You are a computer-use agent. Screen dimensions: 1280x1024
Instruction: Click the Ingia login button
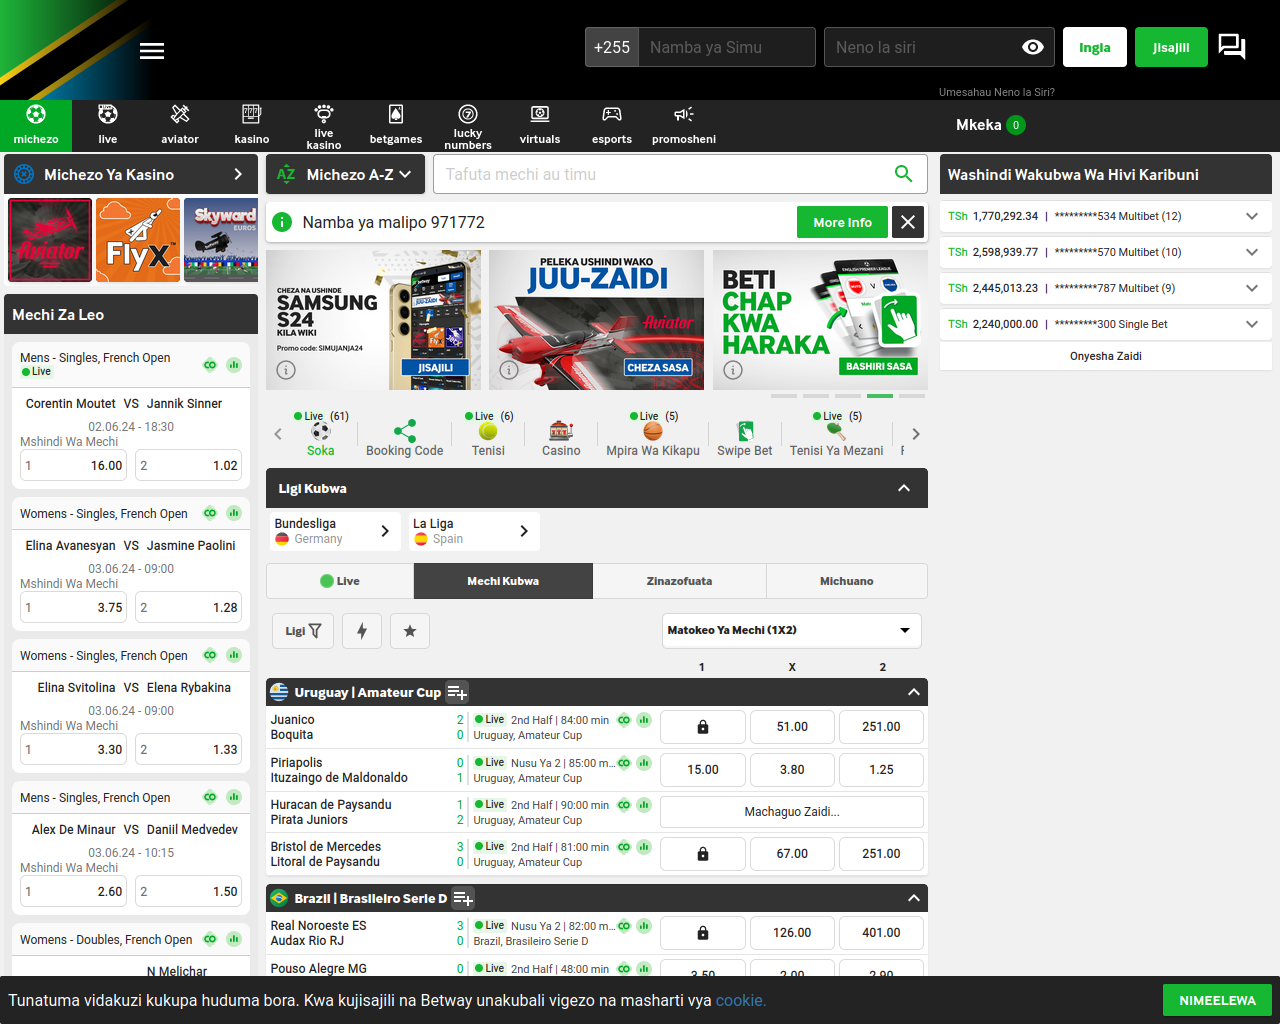[x=1095, y=47]
